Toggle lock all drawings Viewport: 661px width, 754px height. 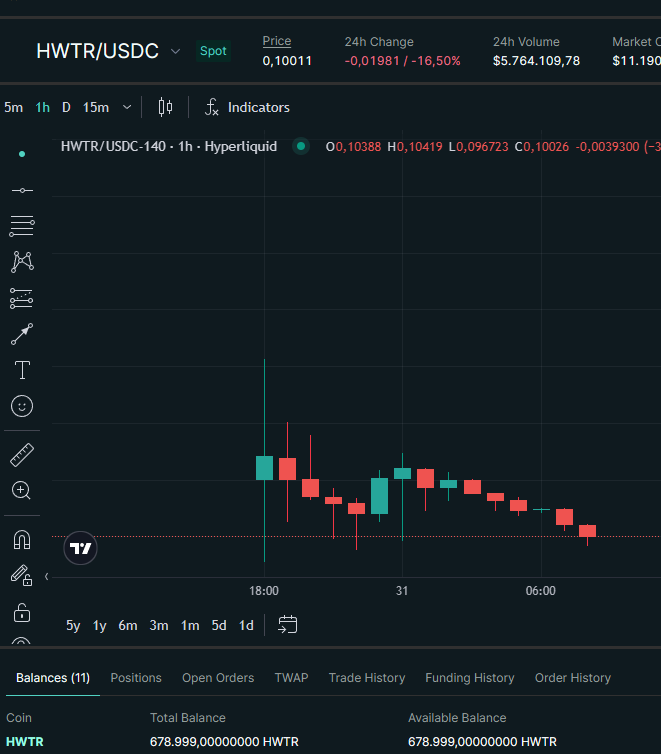point(22,613)
